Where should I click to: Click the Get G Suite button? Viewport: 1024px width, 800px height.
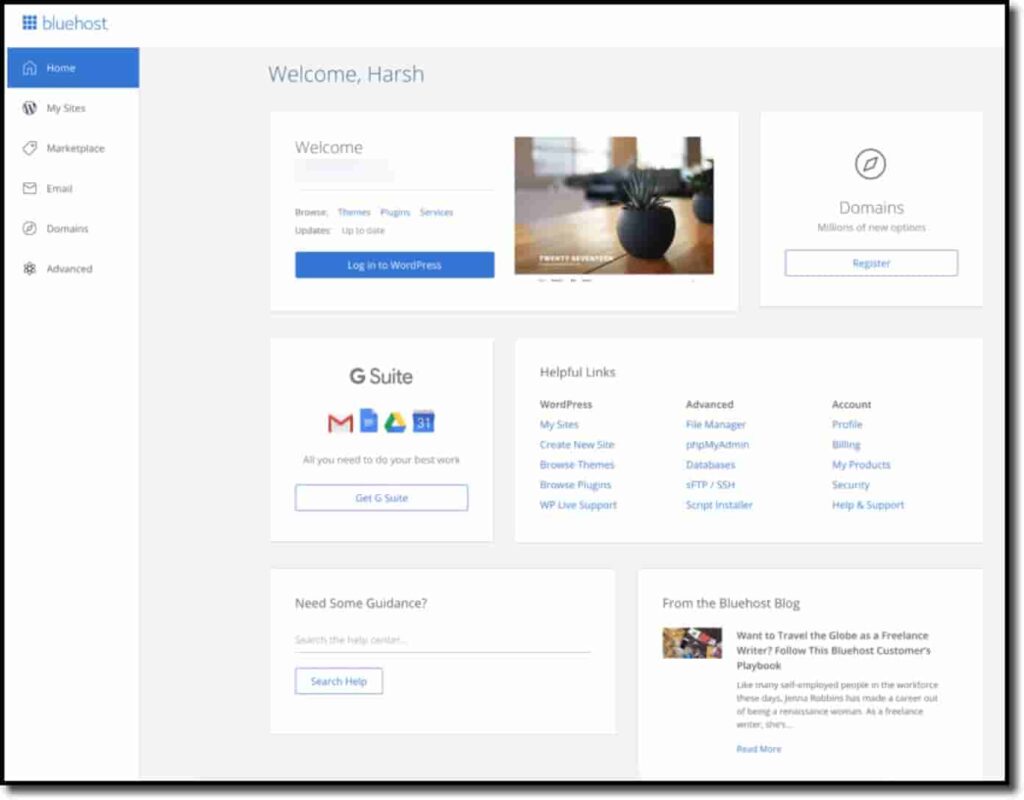tap(381, 498)
